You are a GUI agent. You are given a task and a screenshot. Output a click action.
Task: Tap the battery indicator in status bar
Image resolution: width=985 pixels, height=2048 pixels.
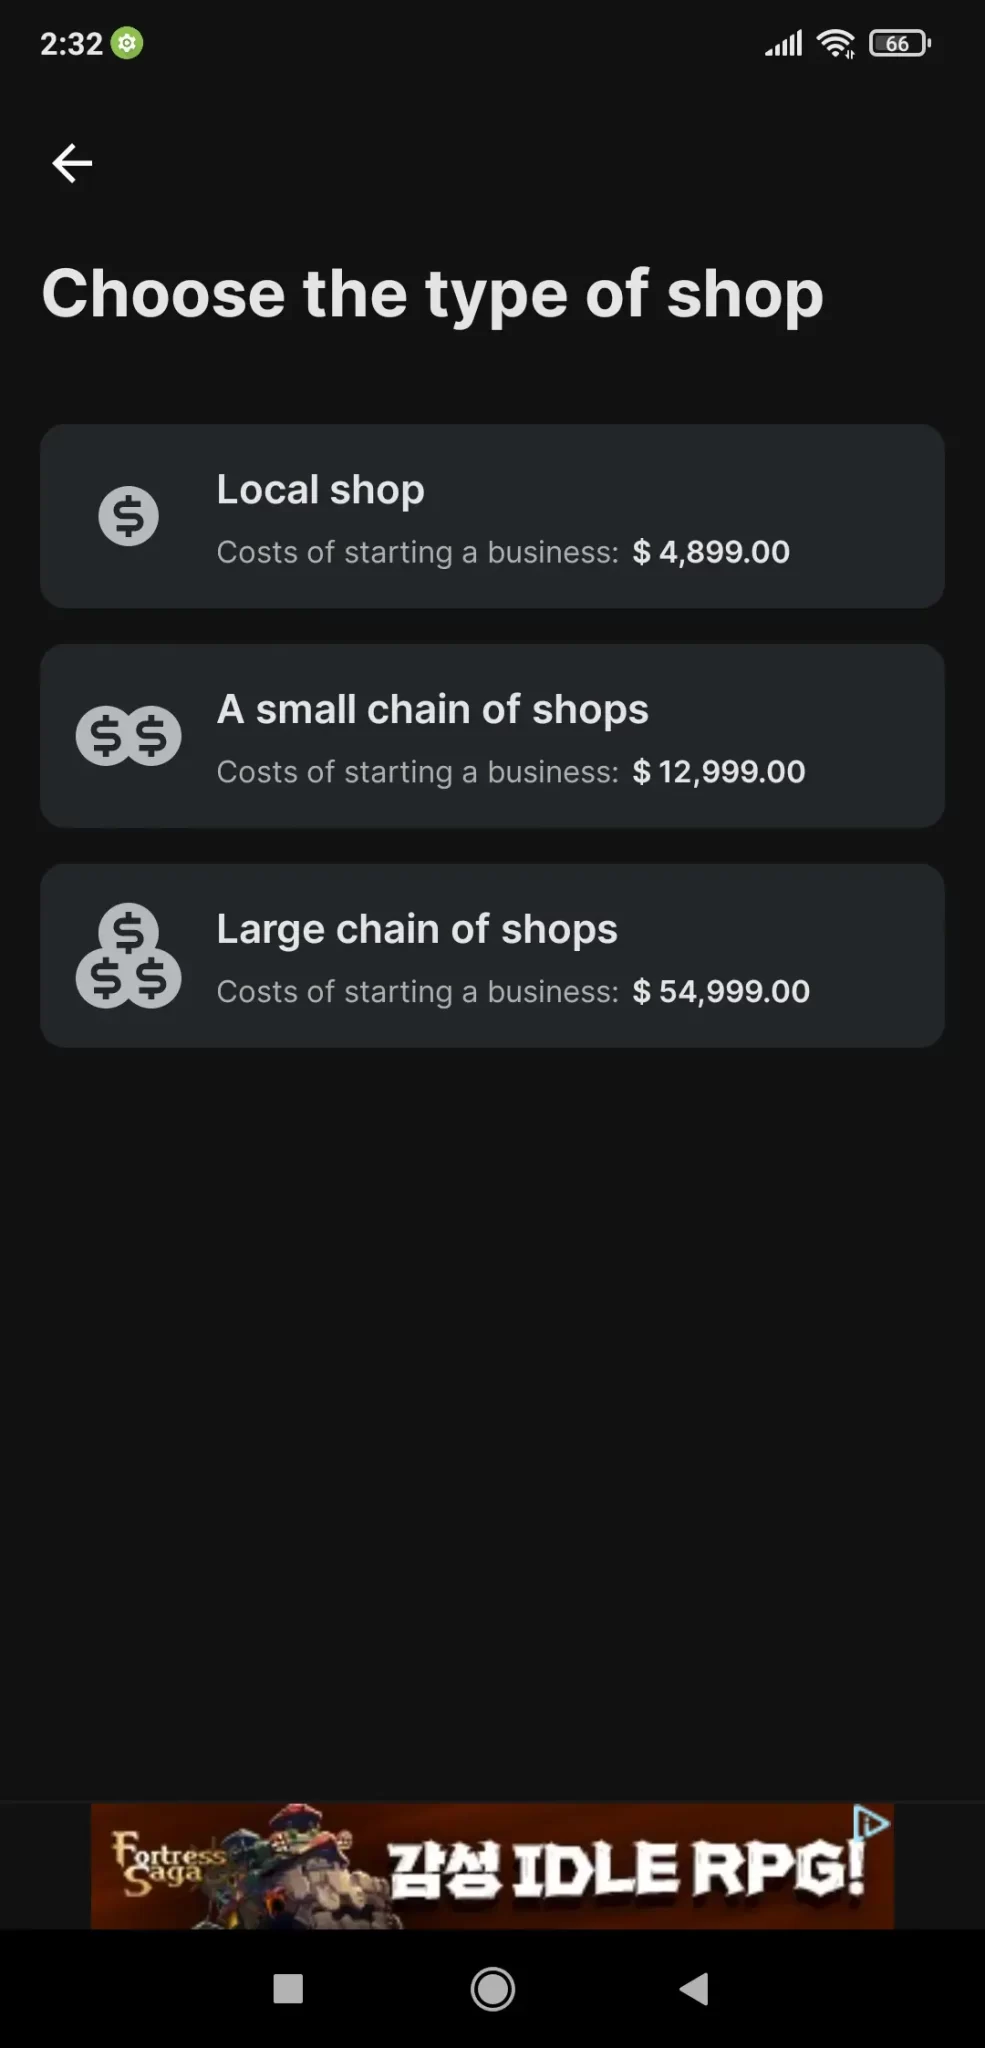tap(899, 44)
